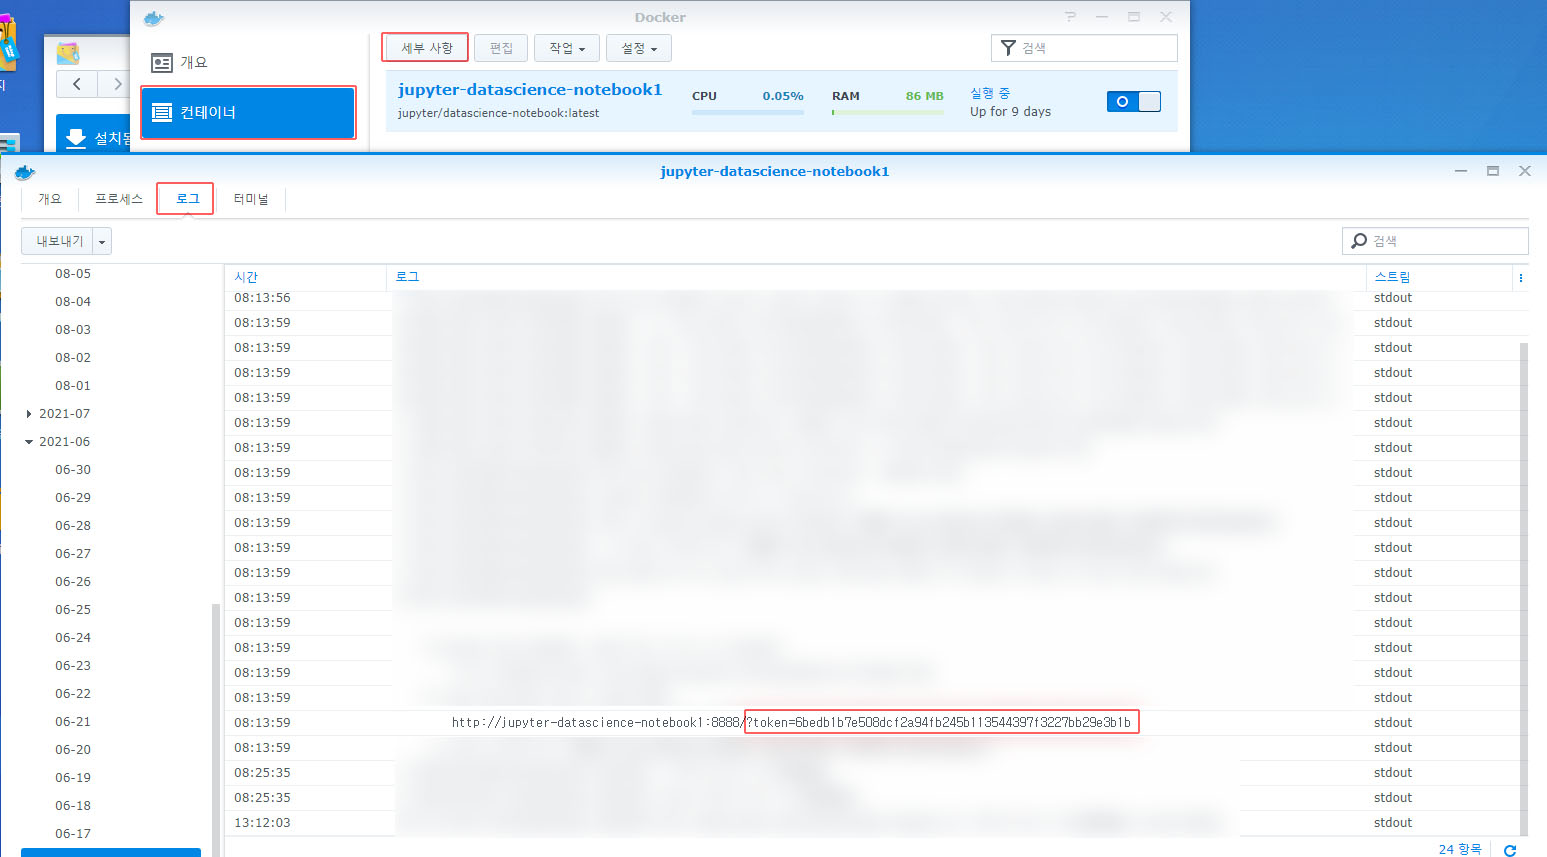Image resolution: width=1547 pixels, height=857 pixels.
Task: Click the log list vertical scrollbar
Action: click(x=1524, y=588)
